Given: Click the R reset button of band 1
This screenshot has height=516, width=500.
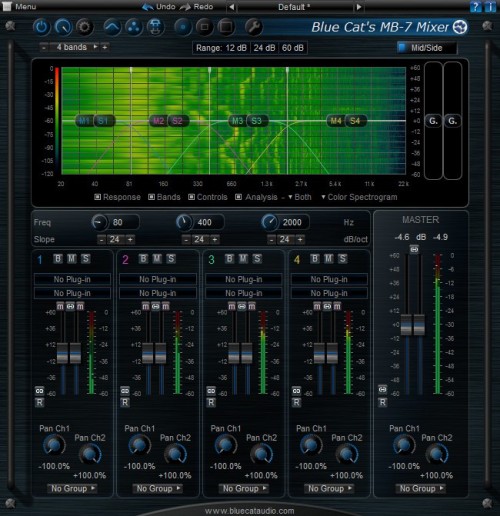Looking at the screenshot, I should click(39, 403).
